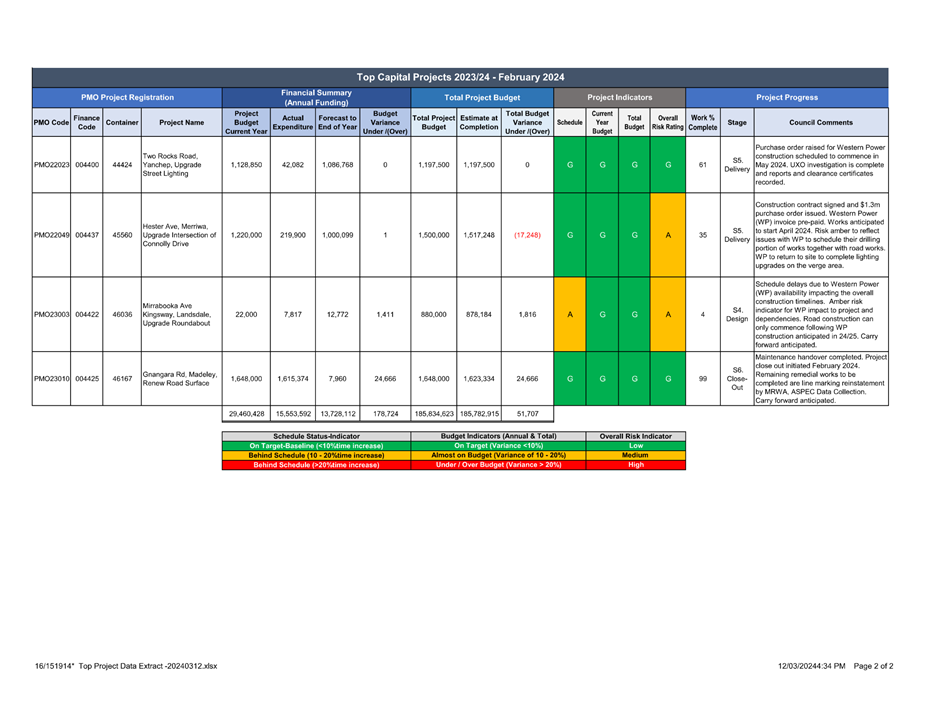Screen dimensions: 925x702
Task: Click estimate at completion value '878,184'
Action: tap(479, 315)
